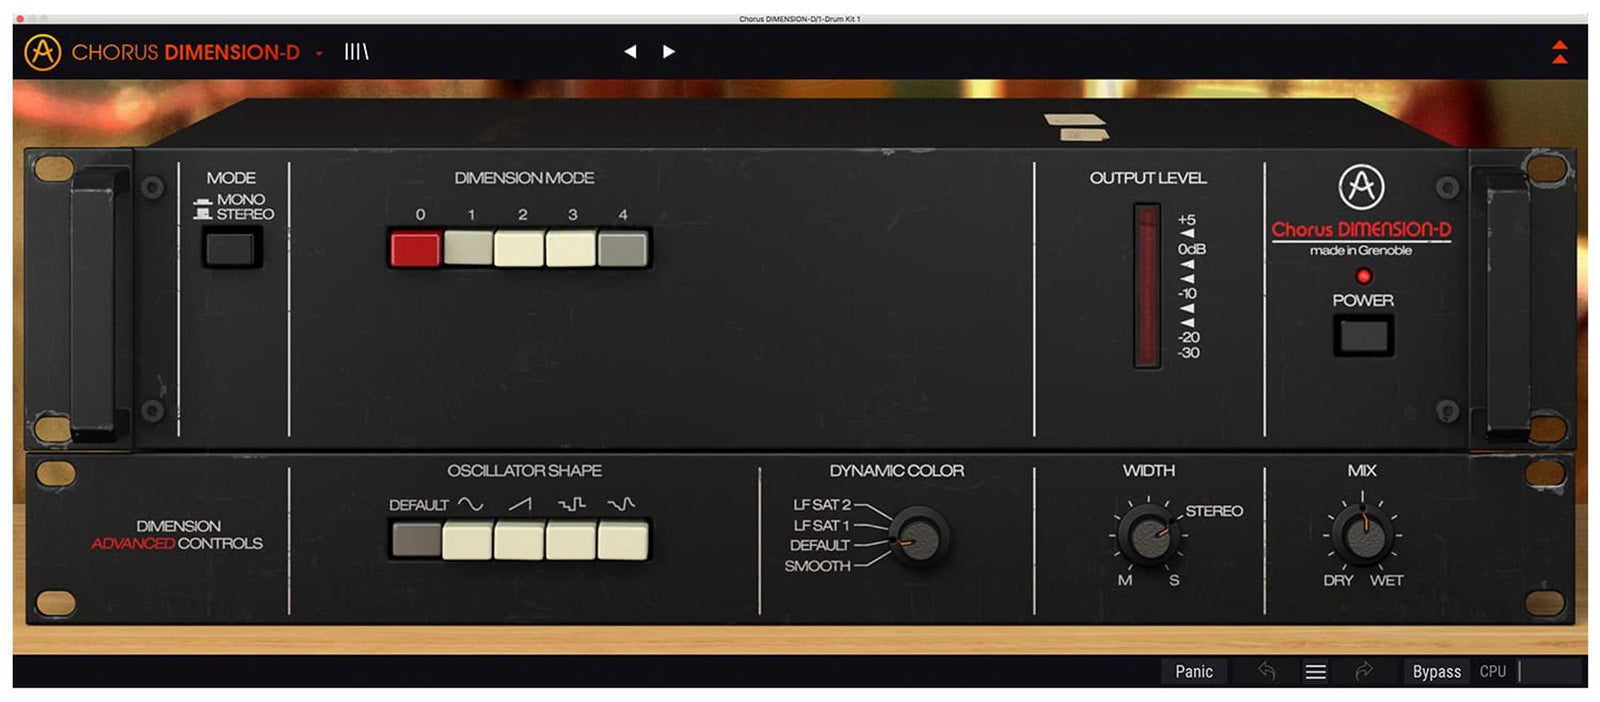Viewport: 1600px width, 702px height.
Task: Select square wave oscillator shape button
Action: click(571, 541)
